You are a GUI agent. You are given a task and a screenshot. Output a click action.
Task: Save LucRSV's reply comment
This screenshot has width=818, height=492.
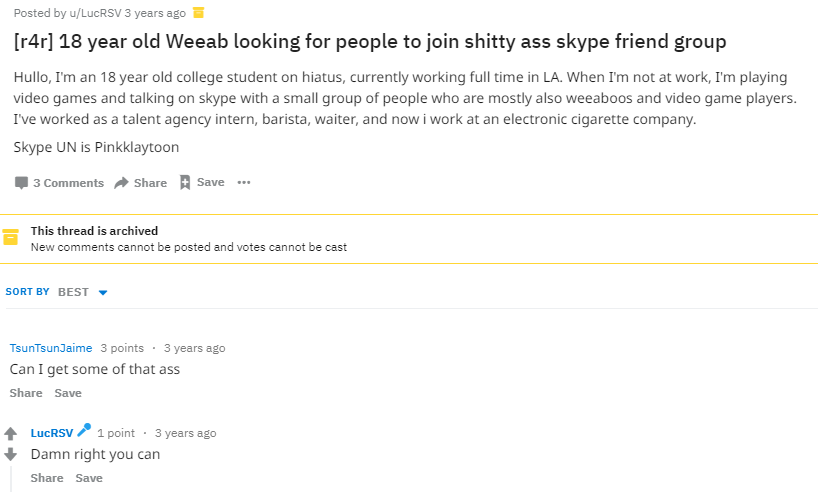(89, 478)
